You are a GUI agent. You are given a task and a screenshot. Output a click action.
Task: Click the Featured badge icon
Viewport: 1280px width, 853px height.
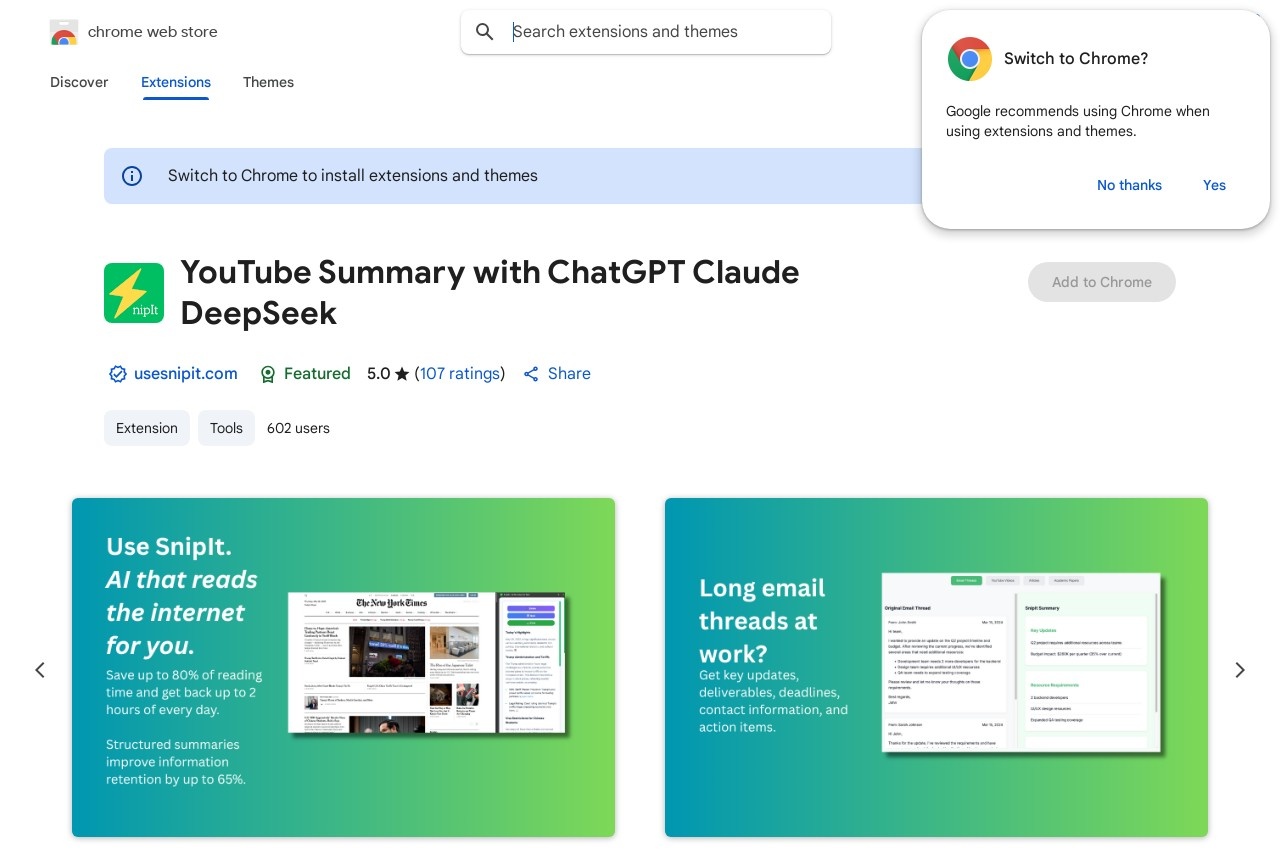(x=268, y=374)
